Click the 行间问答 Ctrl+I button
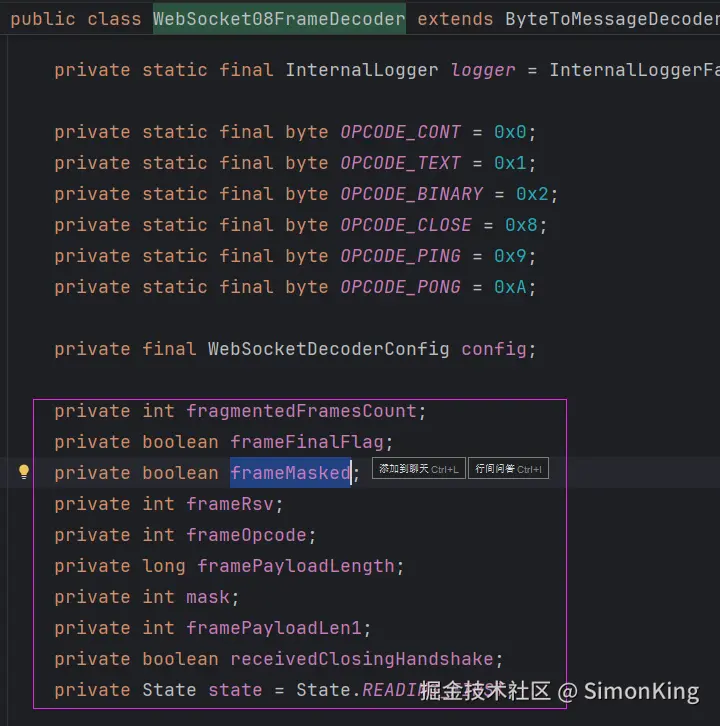The image size is (720, 726). pos(508,469)
